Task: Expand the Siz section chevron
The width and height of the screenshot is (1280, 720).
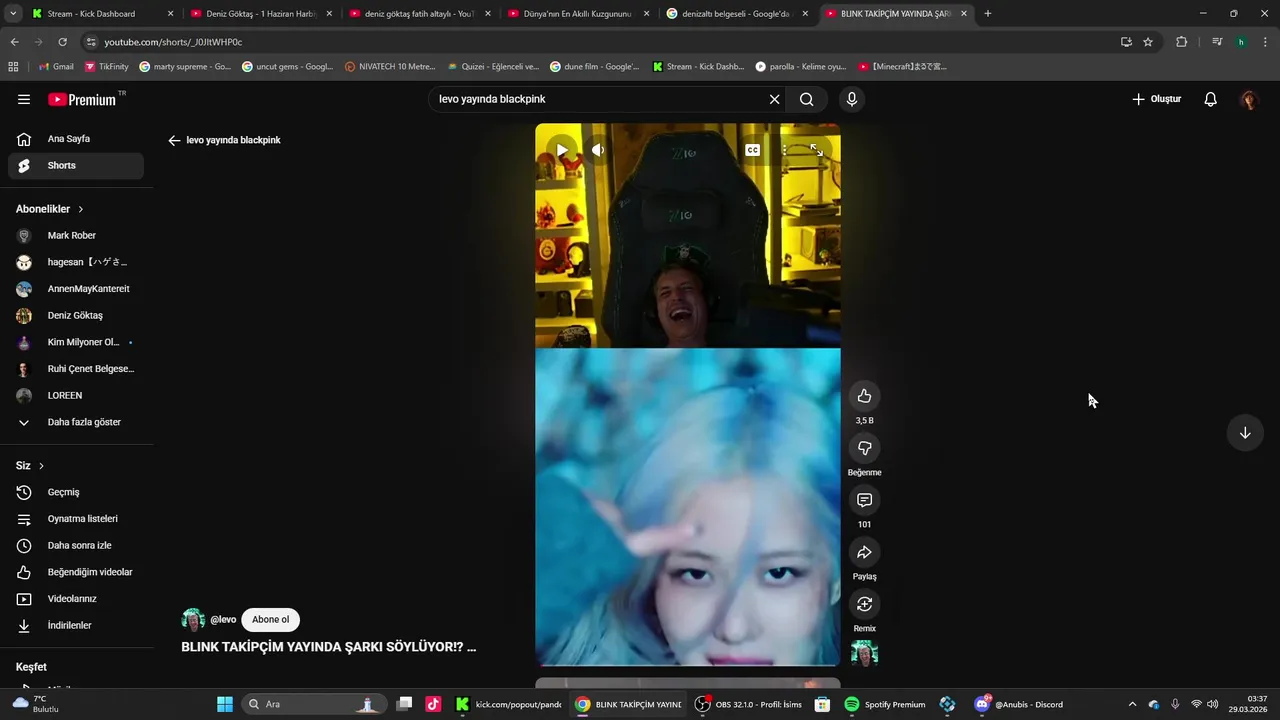Action: click(41, 466)
